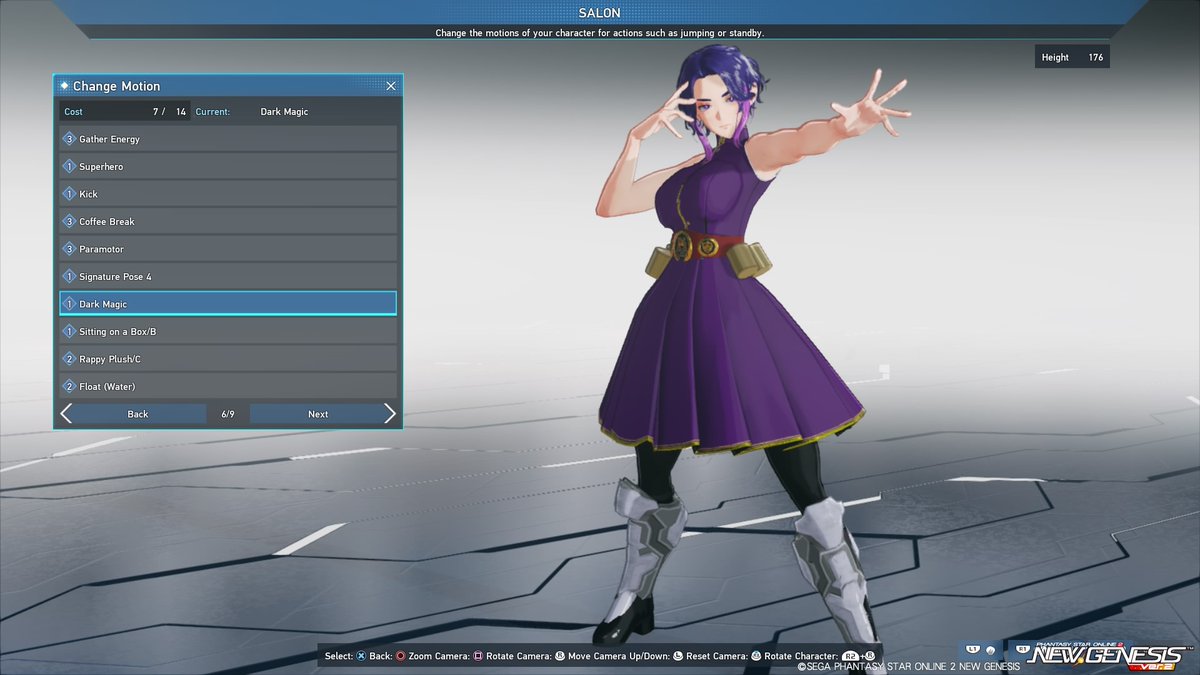1200x675 pixels.
Task: Click the Back page button
Action: tap(138, 414)
